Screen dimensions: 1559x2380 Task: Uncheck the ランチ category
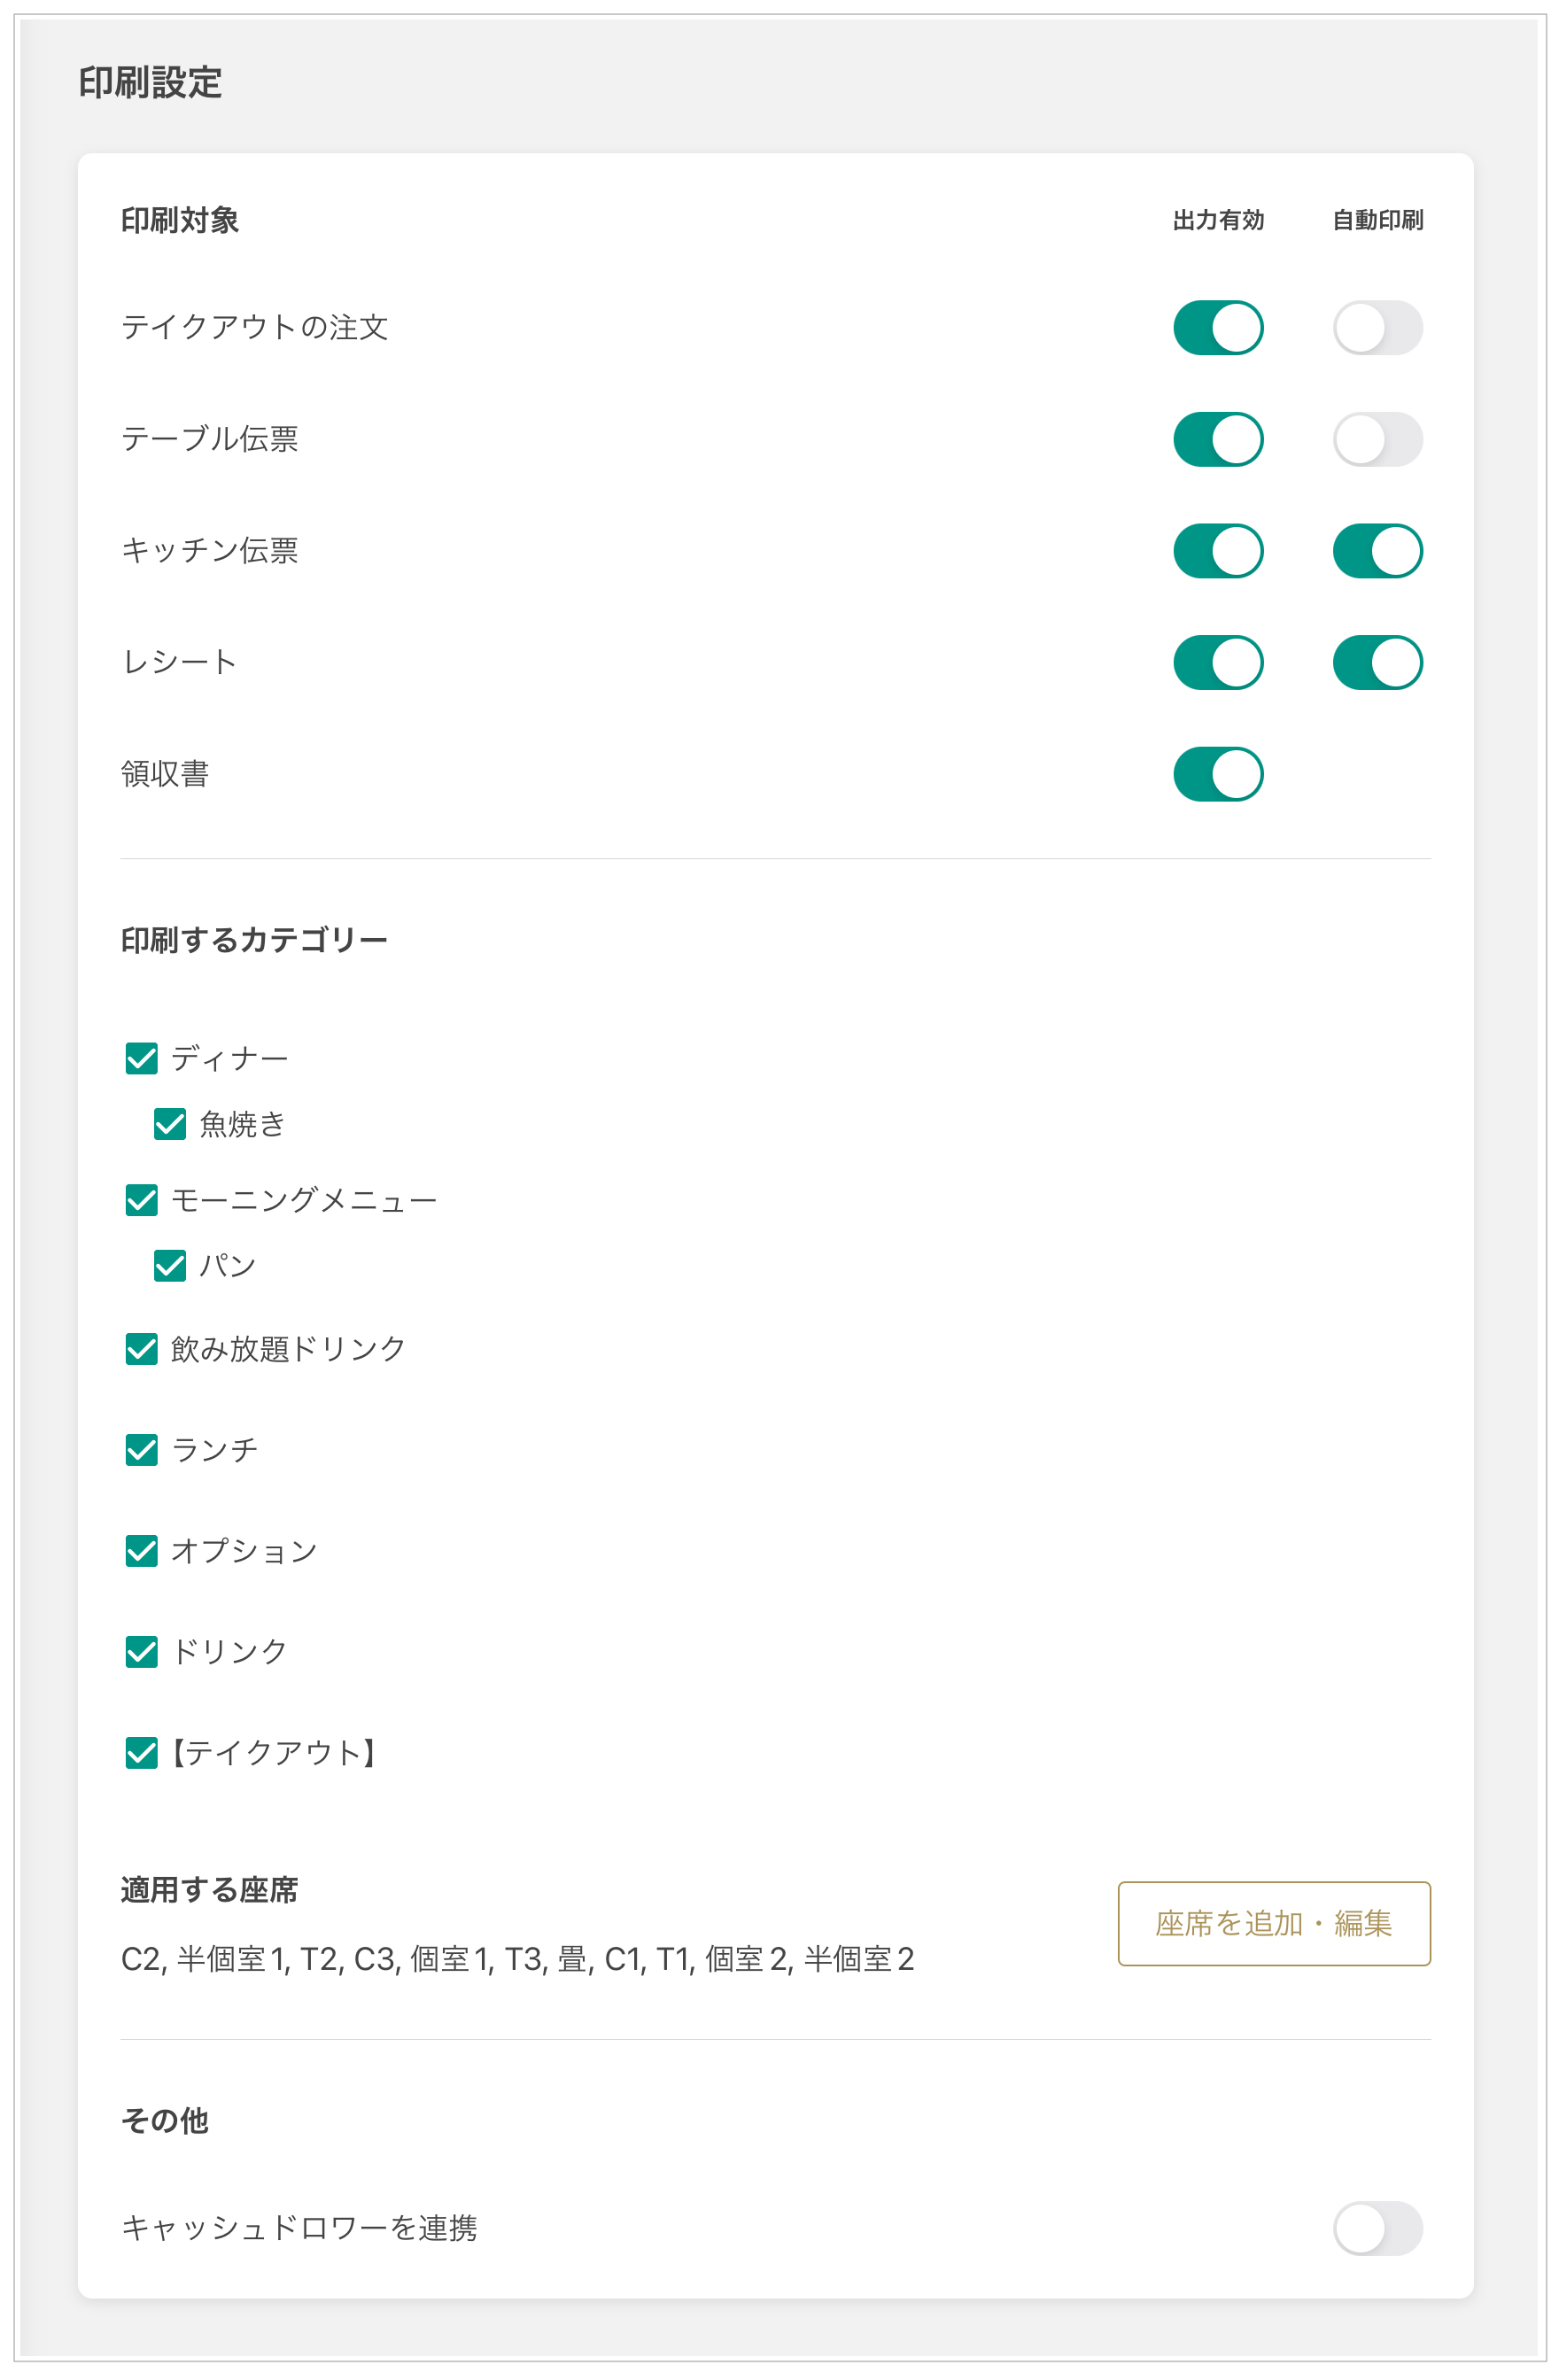tap(141, 1450)
